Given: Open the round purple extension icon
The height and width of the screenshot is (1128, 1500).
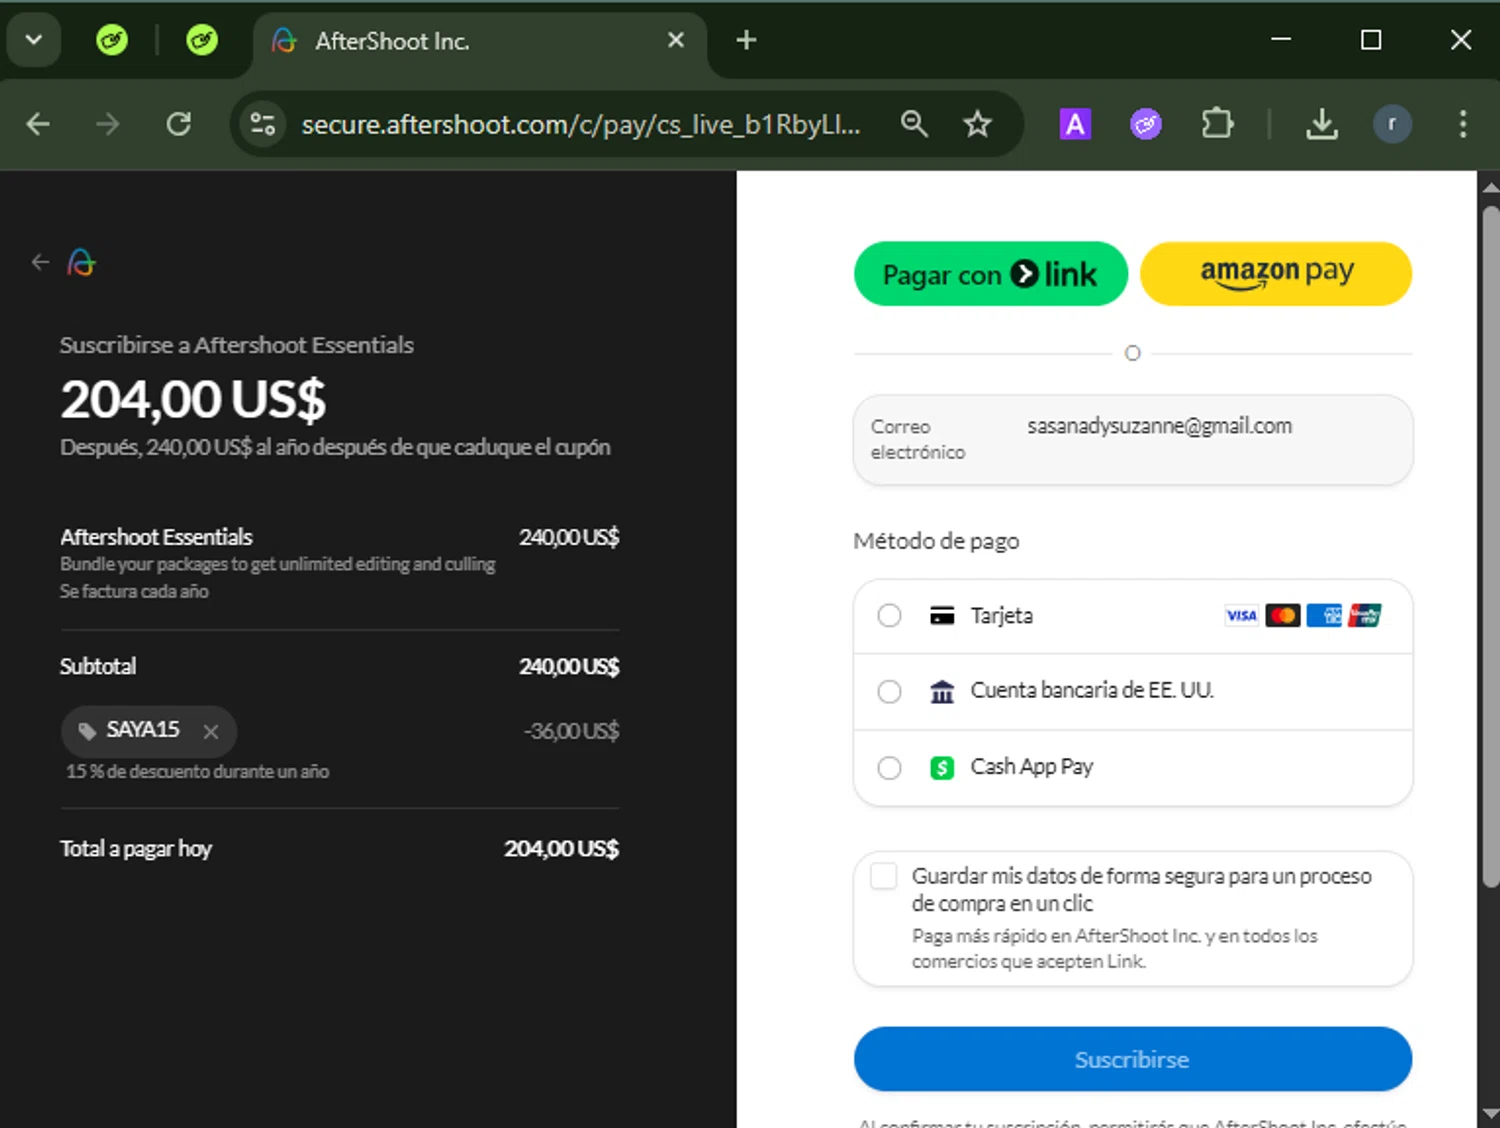Looking at the screenshot, I should [x=1146, y=124].
